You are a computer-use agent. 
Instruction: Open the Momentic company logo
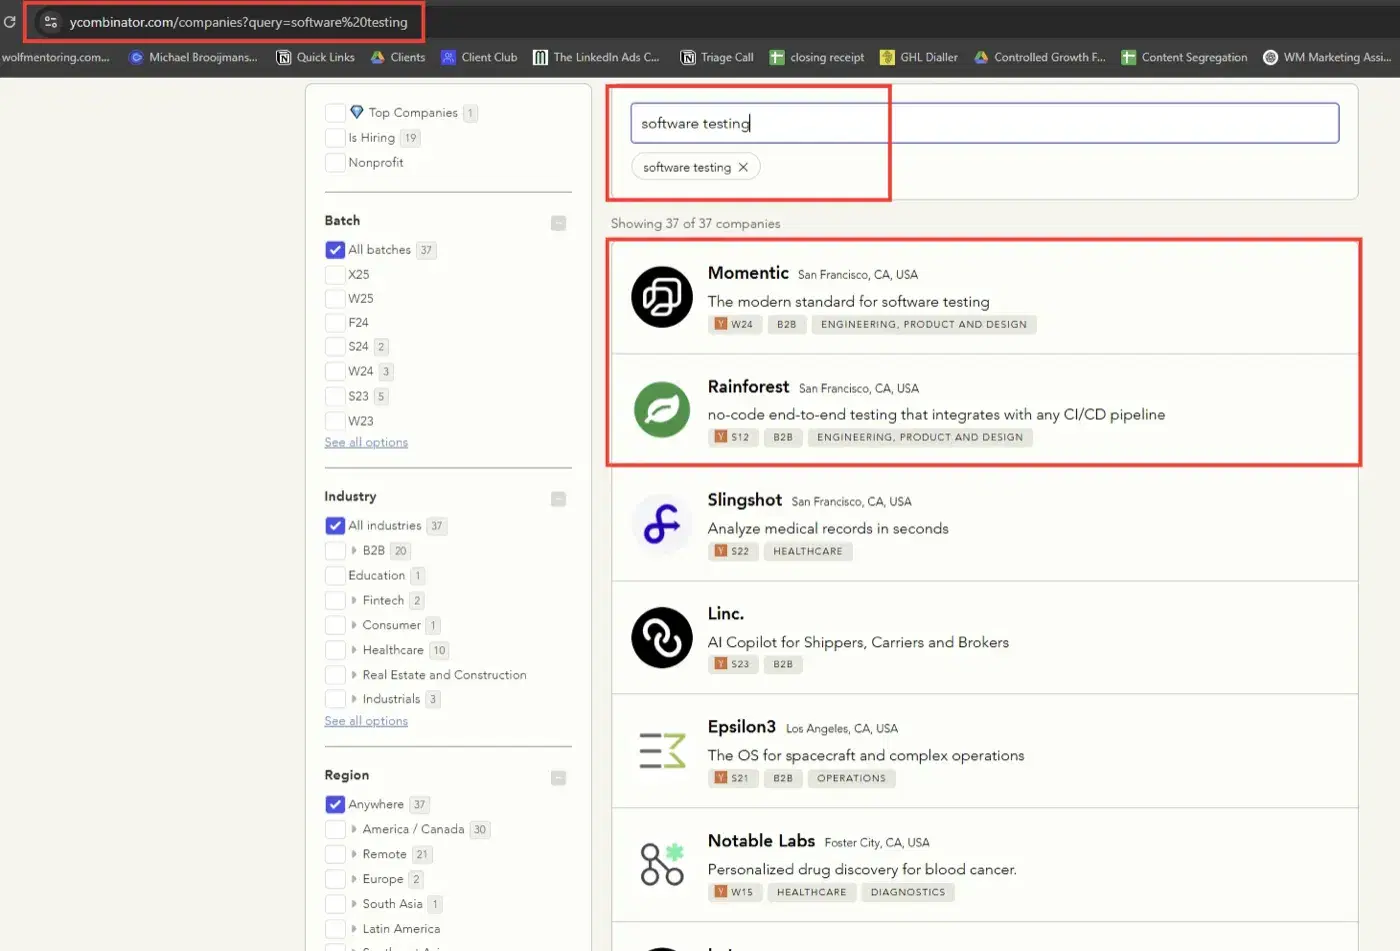(662, 297)
